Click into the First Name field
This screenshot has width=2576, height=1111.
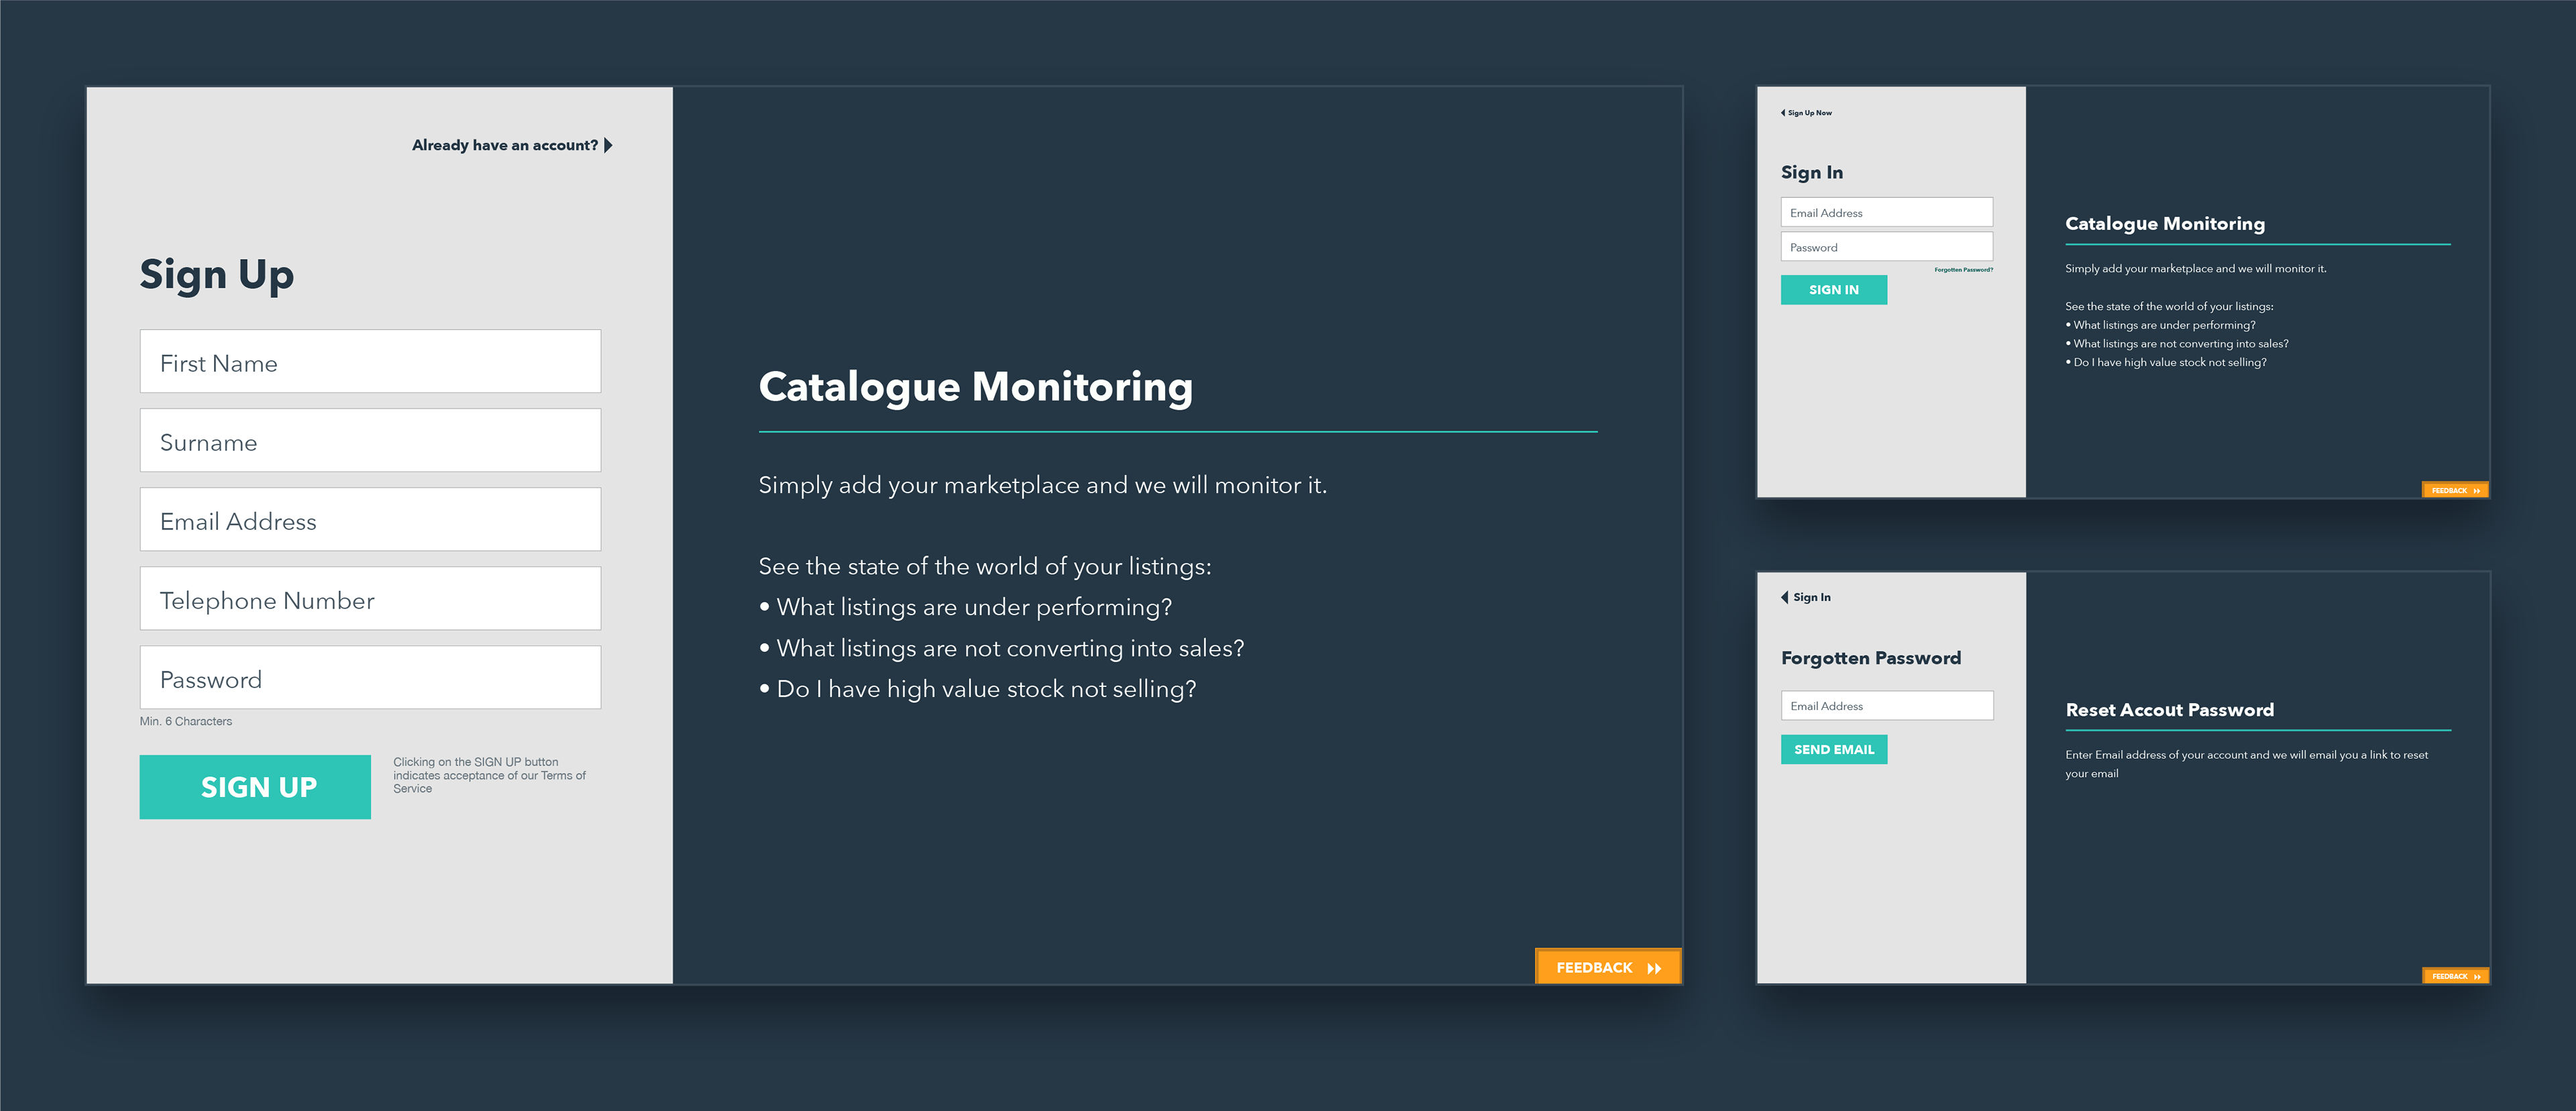point(370,362)
